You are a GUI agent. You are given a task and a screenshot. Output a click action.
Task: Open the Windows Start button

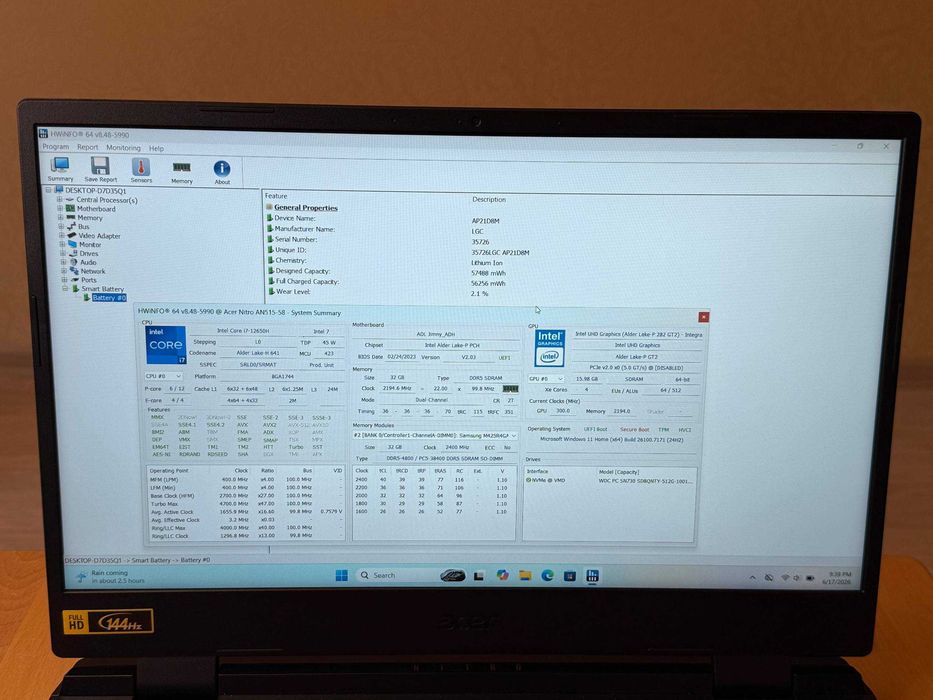click(x=342, y=575)
